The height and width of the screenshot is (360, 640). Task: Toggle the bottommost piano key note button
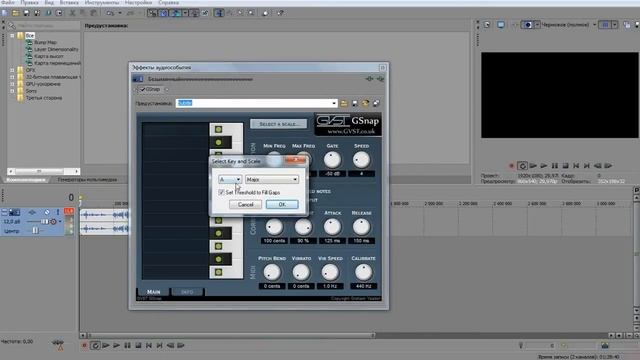219,272
